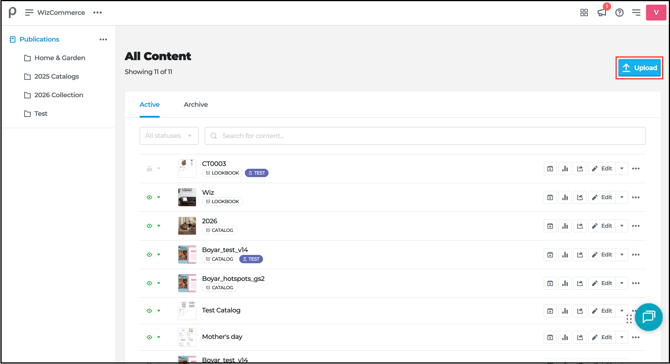
Task: Open the apps grid icon
Action: pos(584,13)
